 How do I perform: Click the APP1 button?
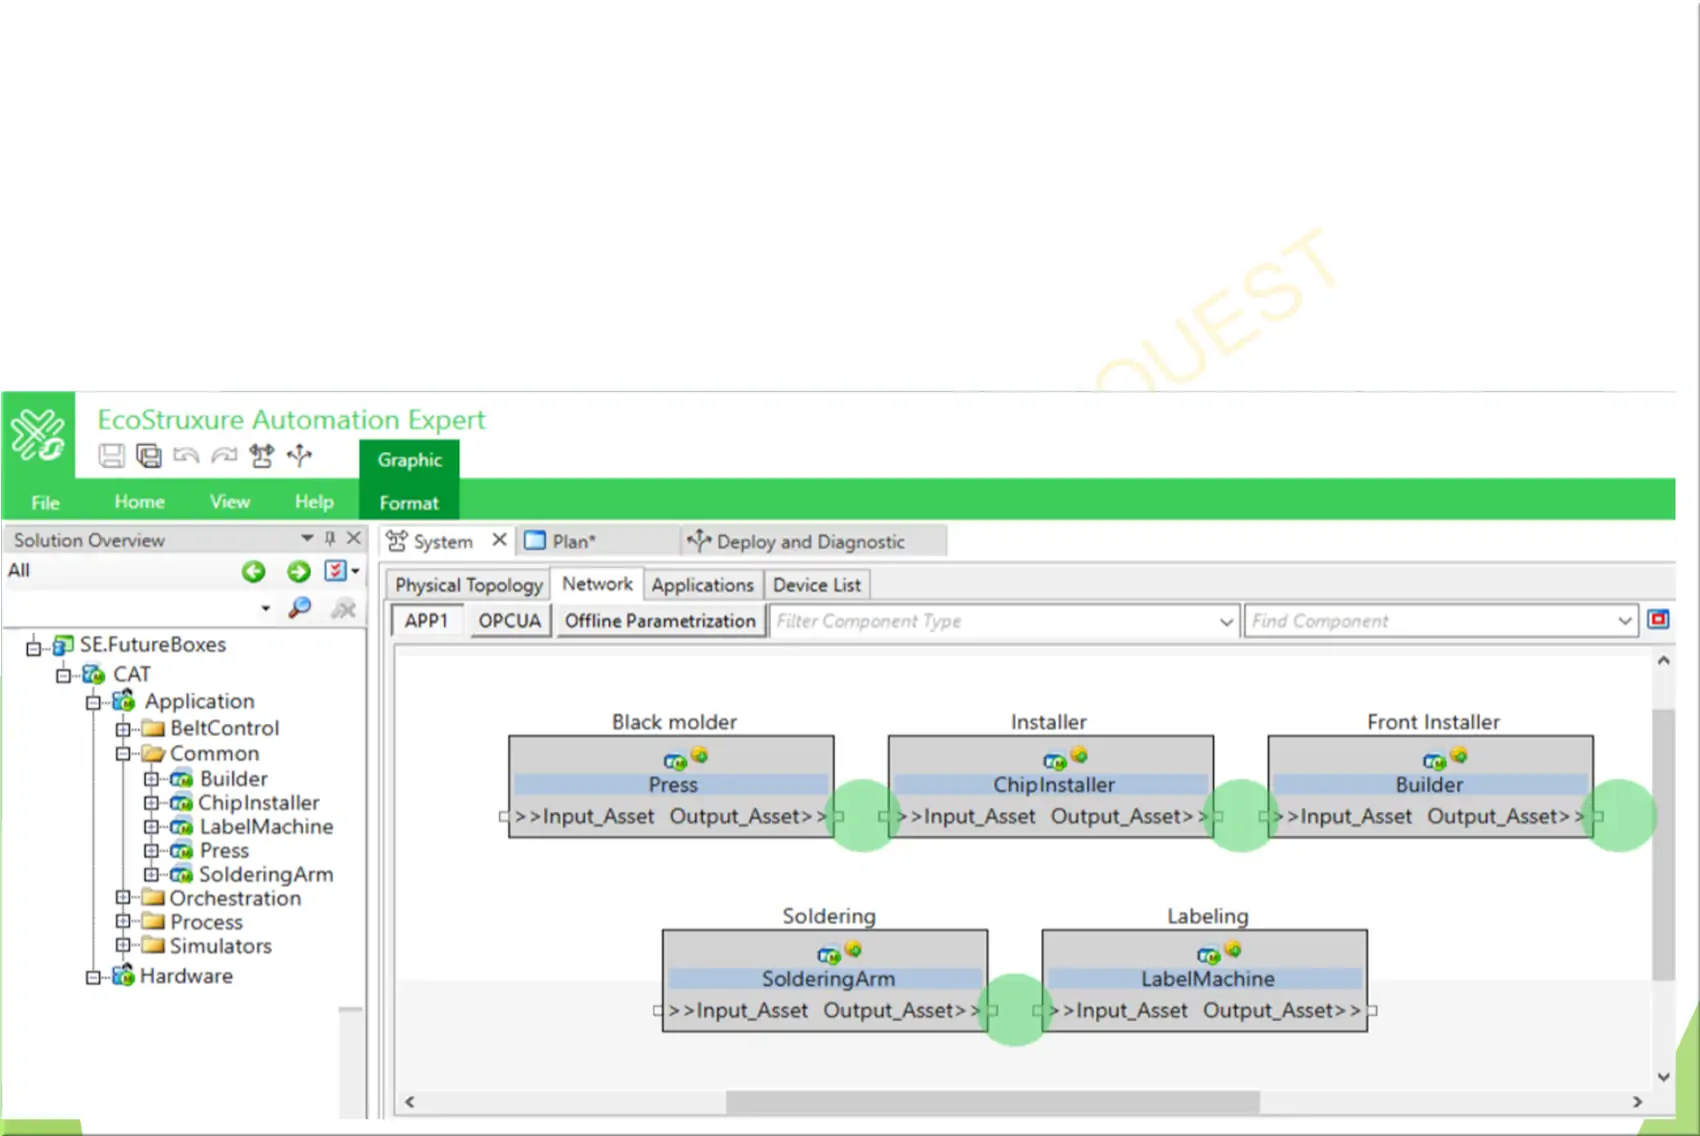point(426,621)
